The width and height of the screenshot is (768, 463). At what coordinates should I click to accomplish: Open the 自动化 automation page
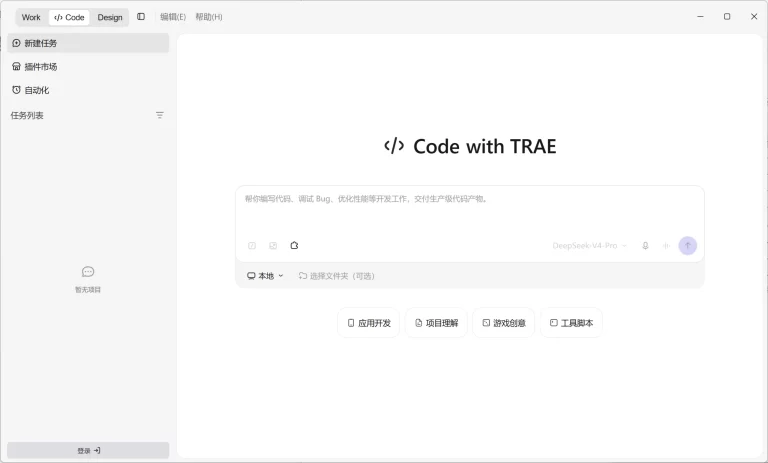tap(88, 90)
